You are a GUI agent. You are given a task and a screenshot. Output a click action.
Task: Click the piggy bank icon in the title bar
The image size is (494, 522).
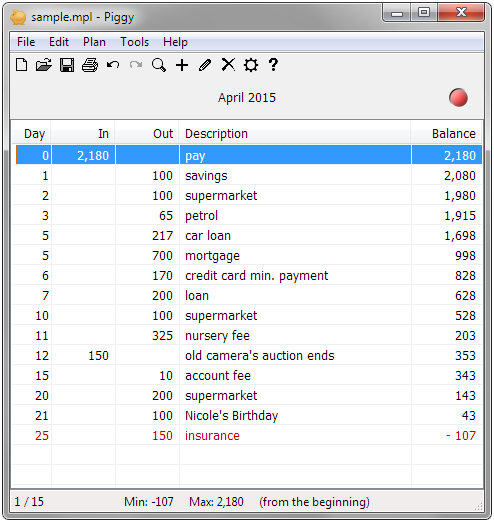[x=18, y=17]
